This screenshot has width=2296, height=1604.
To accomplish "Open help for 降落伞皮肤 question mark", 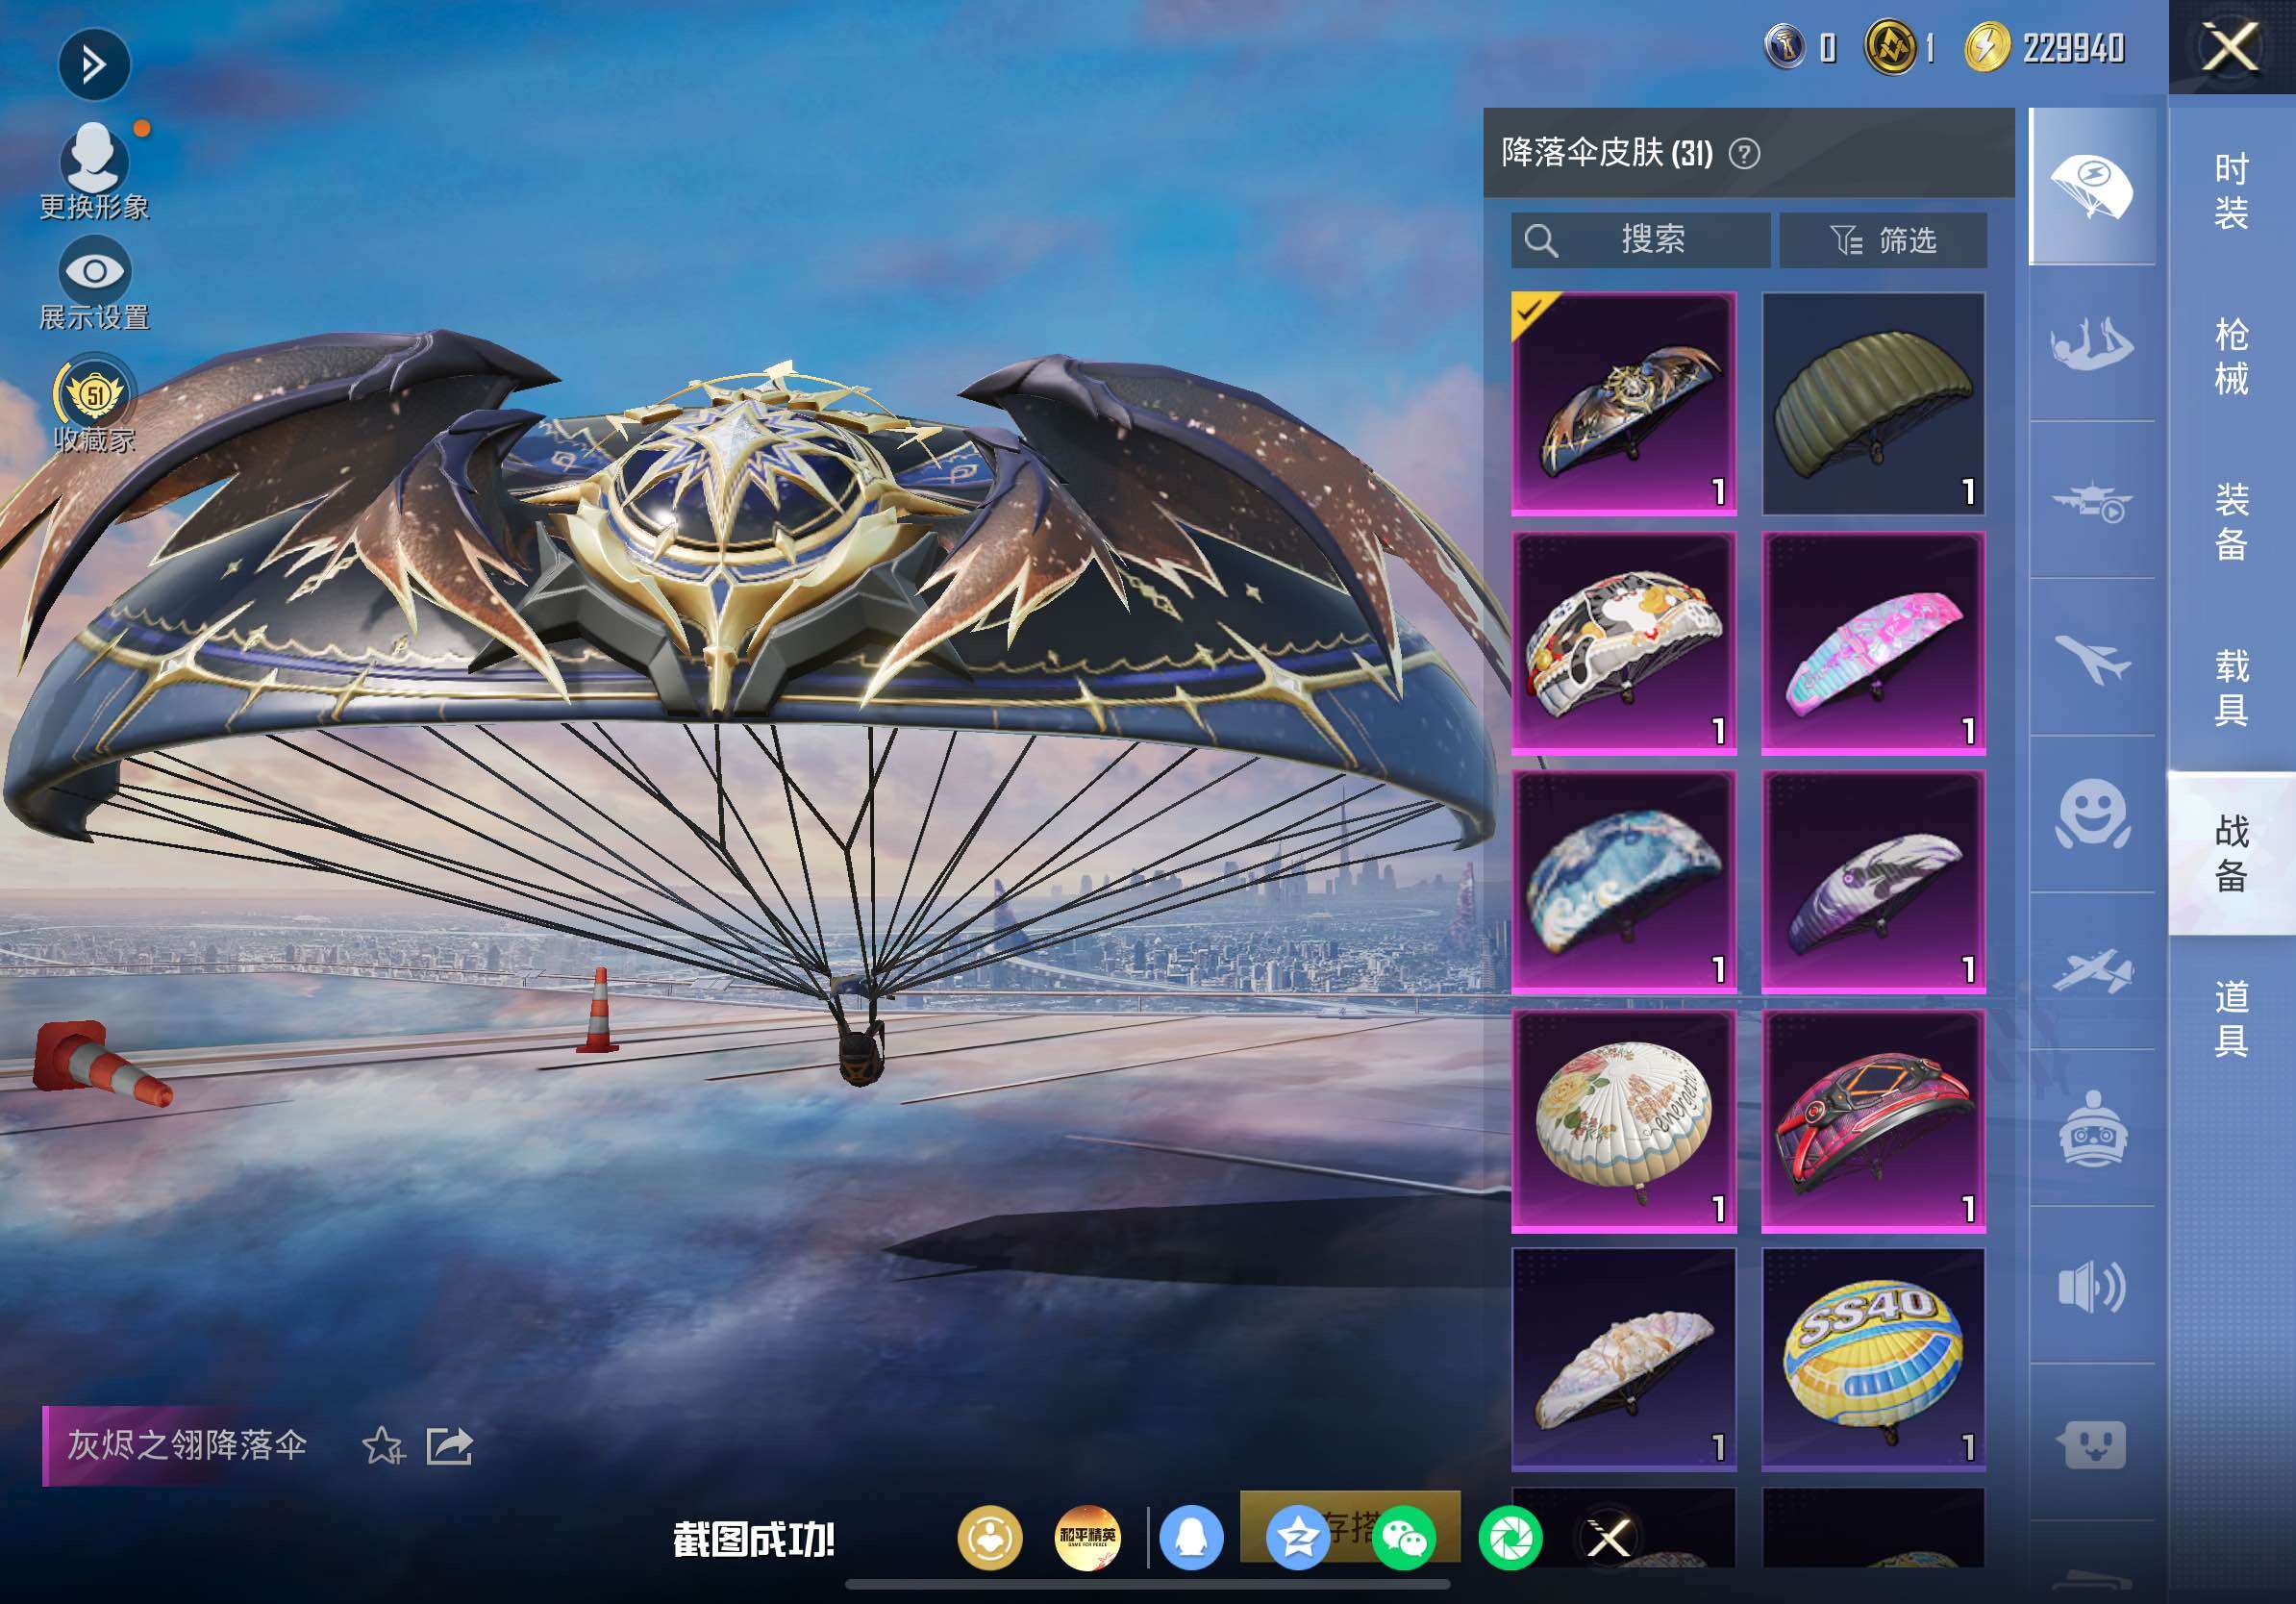I will (1744, 154).
